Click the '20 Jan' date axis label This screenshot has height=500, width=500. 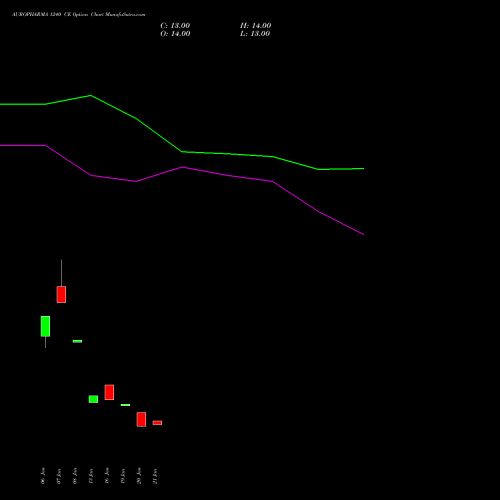[139, 476]
